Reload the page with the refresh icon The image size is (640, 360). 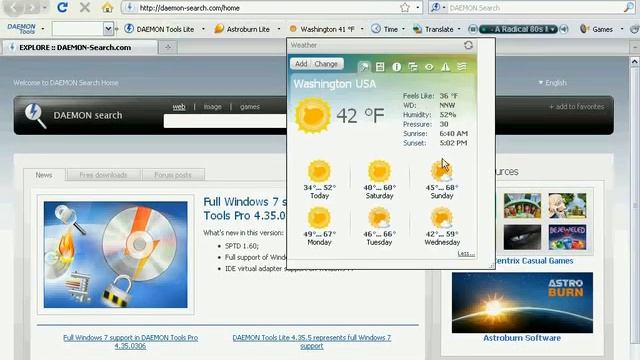(62, 7)
